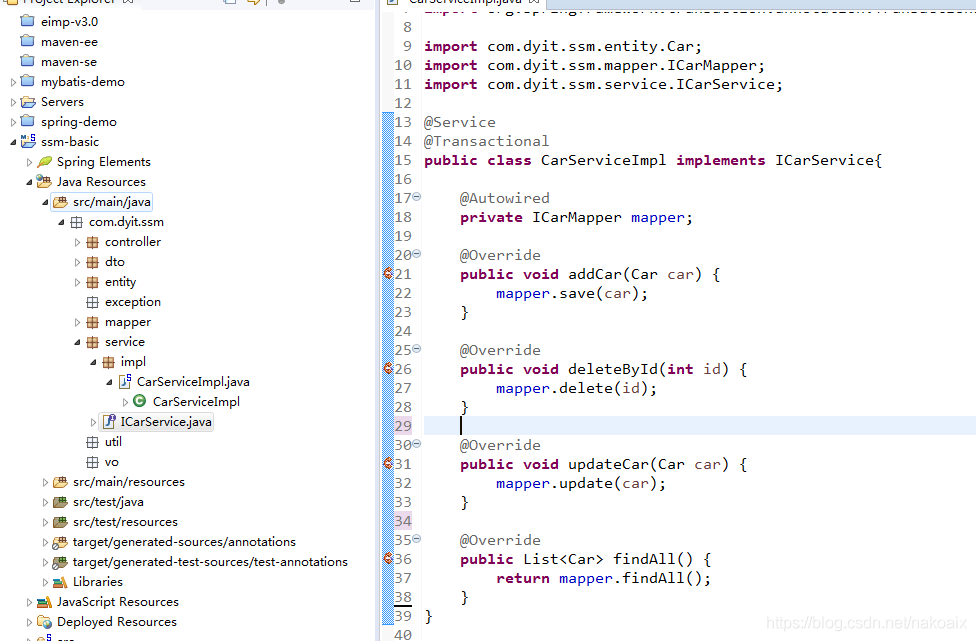The image size is (976, 641).
Task: Collapse the ssm-basic project node
Action: (13, 142)
